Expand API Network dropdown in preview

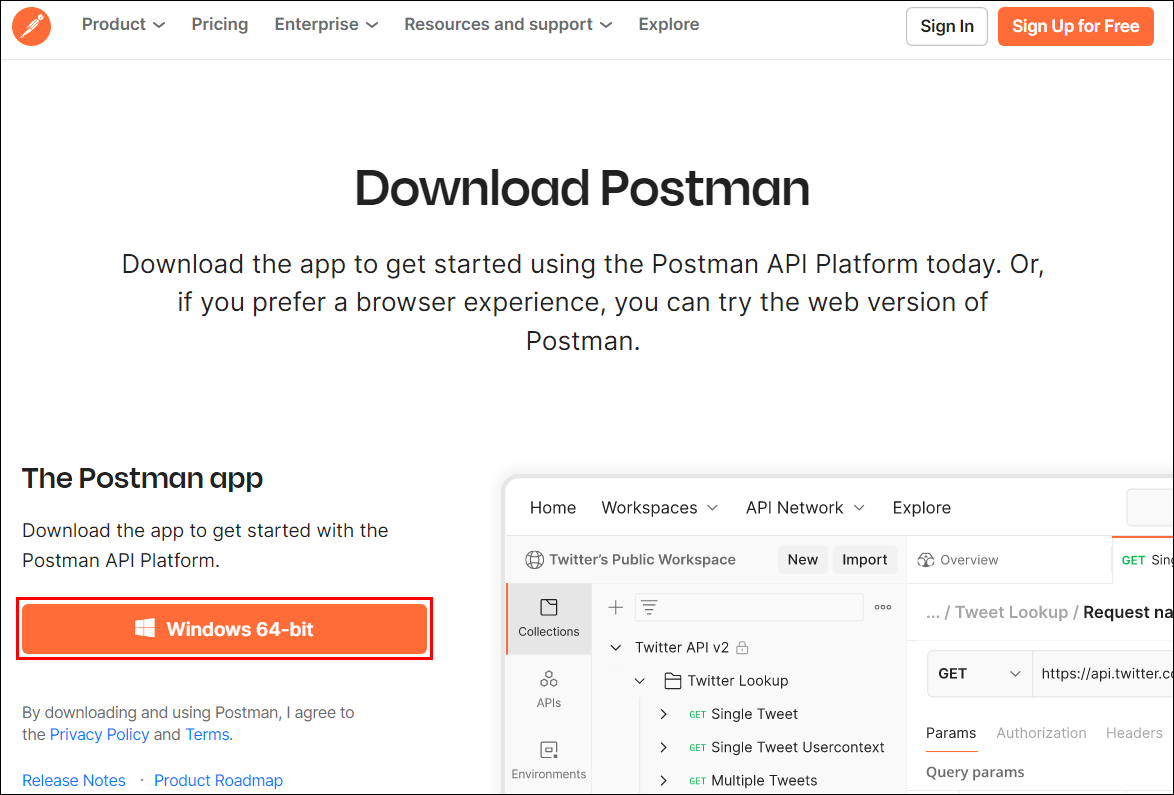pos(805,508)
